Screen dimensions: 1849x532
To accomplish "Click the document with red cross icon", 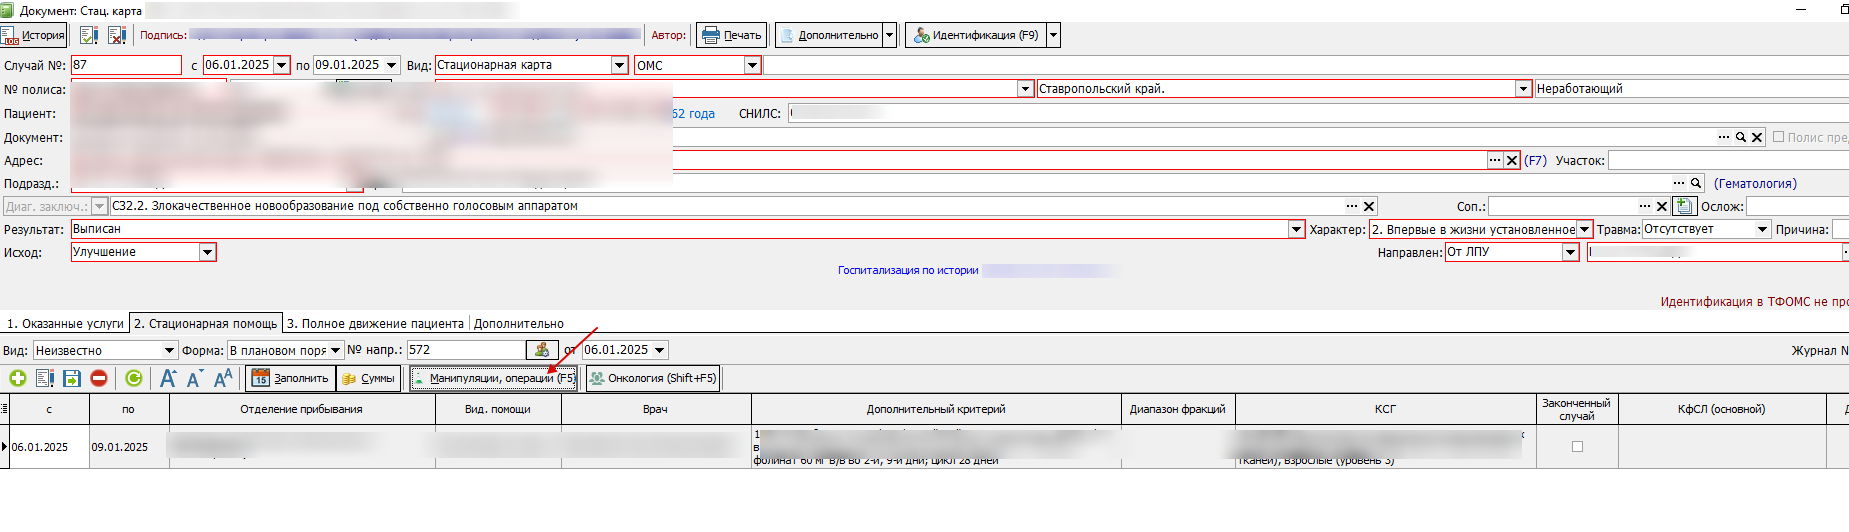I will (117, 35).
